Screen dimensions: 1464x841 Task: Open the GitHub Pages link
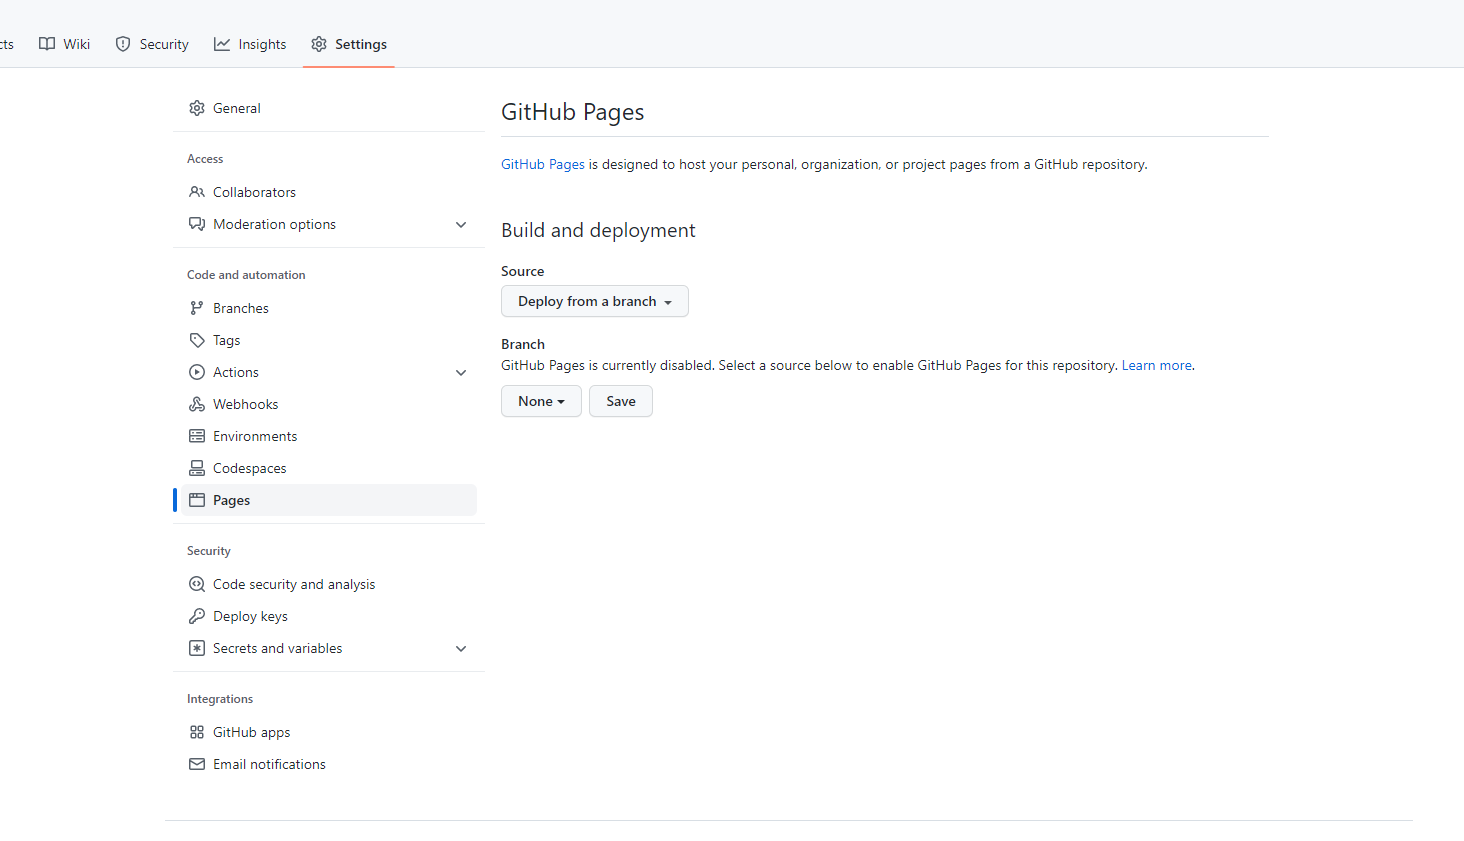point(542,164)
